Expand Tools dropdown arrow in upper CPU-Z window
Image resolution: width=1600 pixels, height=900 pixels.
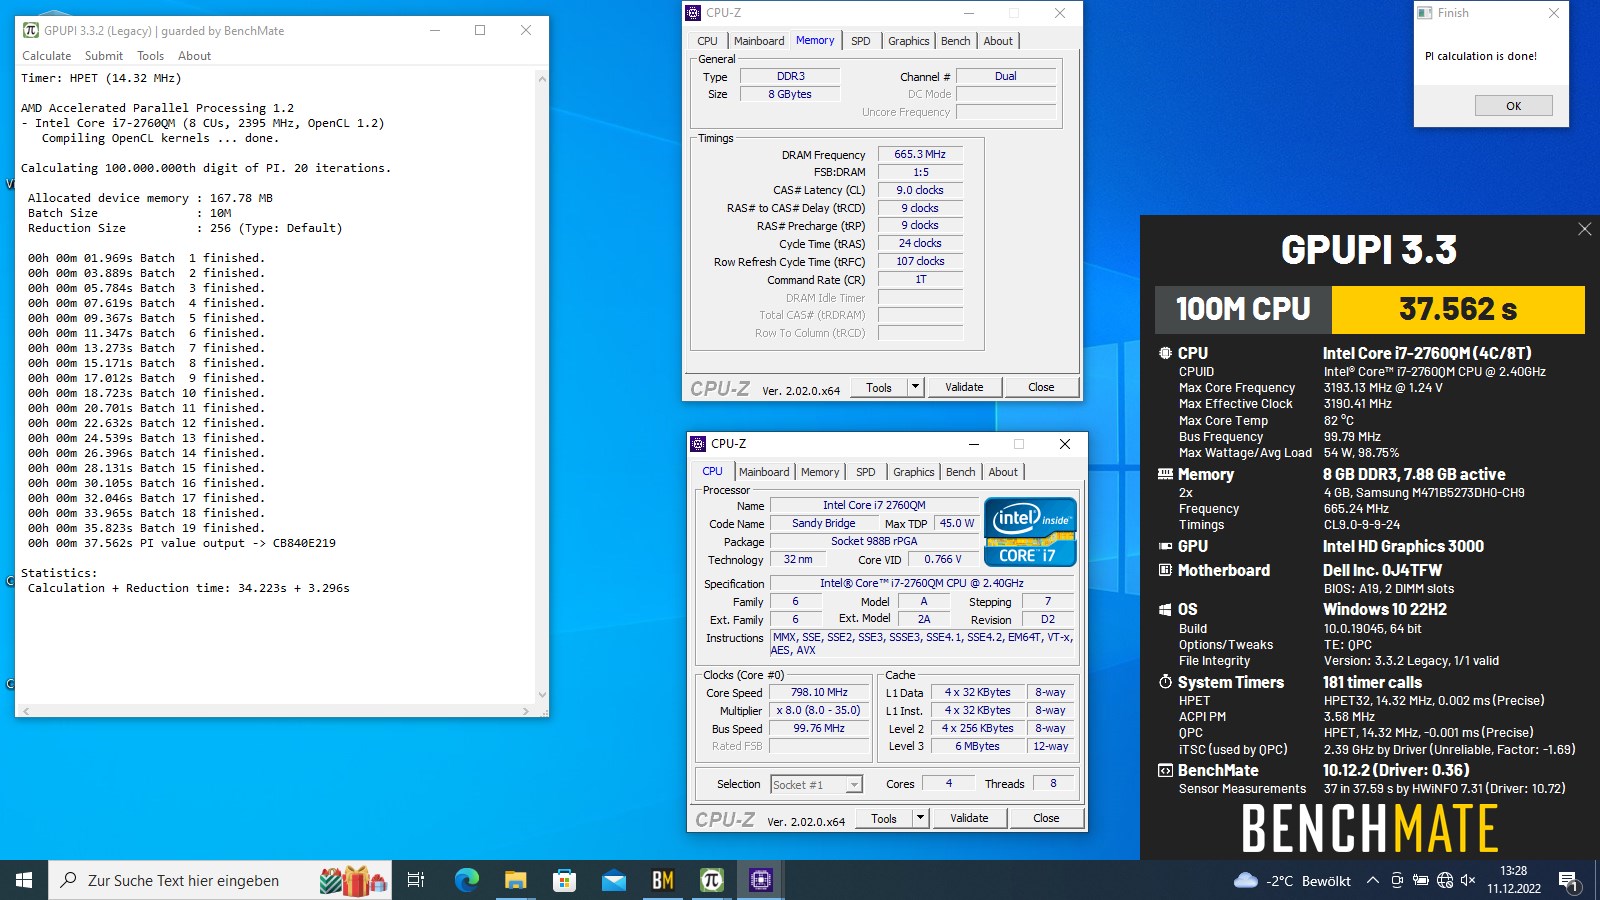pyautogui.click(x=915, y=387)
